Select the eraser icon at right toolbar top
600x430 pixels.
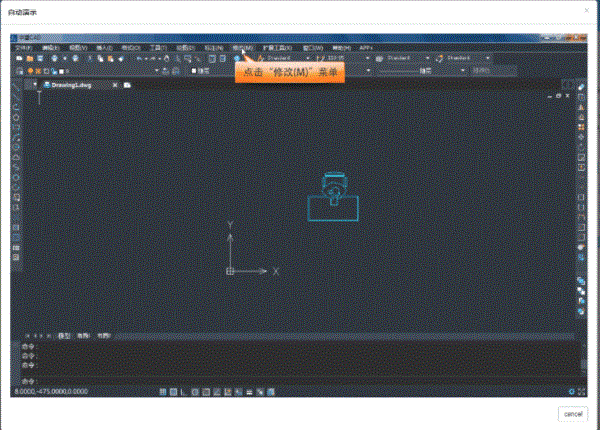tap(581, 87)
